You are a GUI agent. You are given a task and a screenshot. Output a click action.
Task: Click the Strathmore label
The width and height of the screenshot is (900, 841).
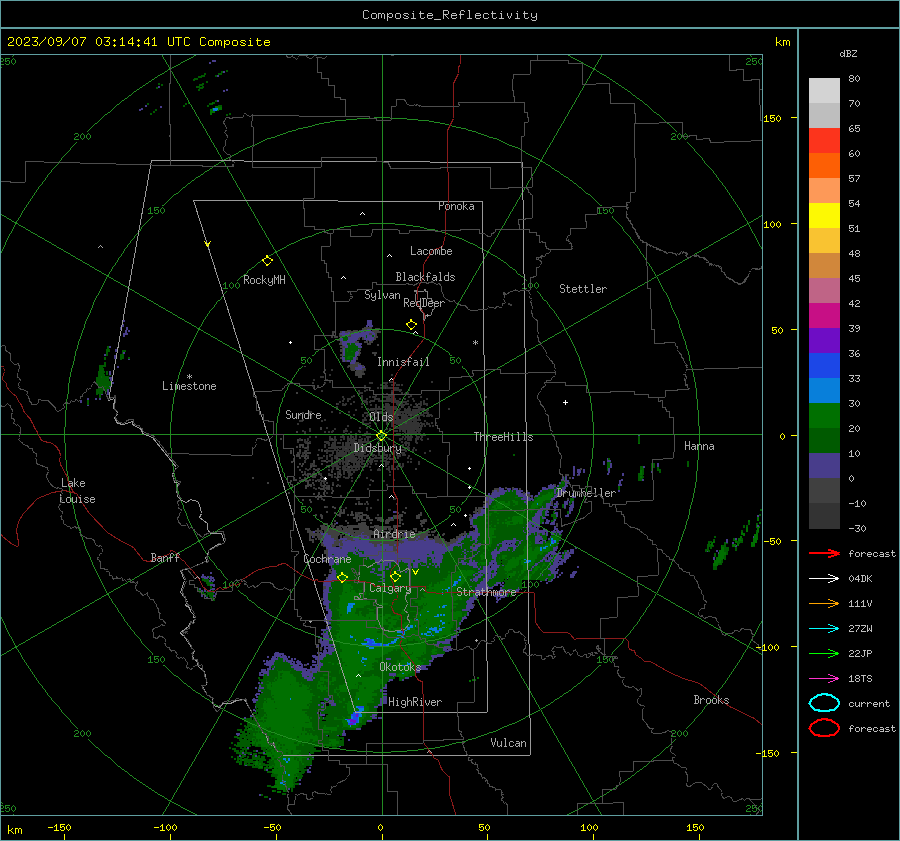[487, 592]
